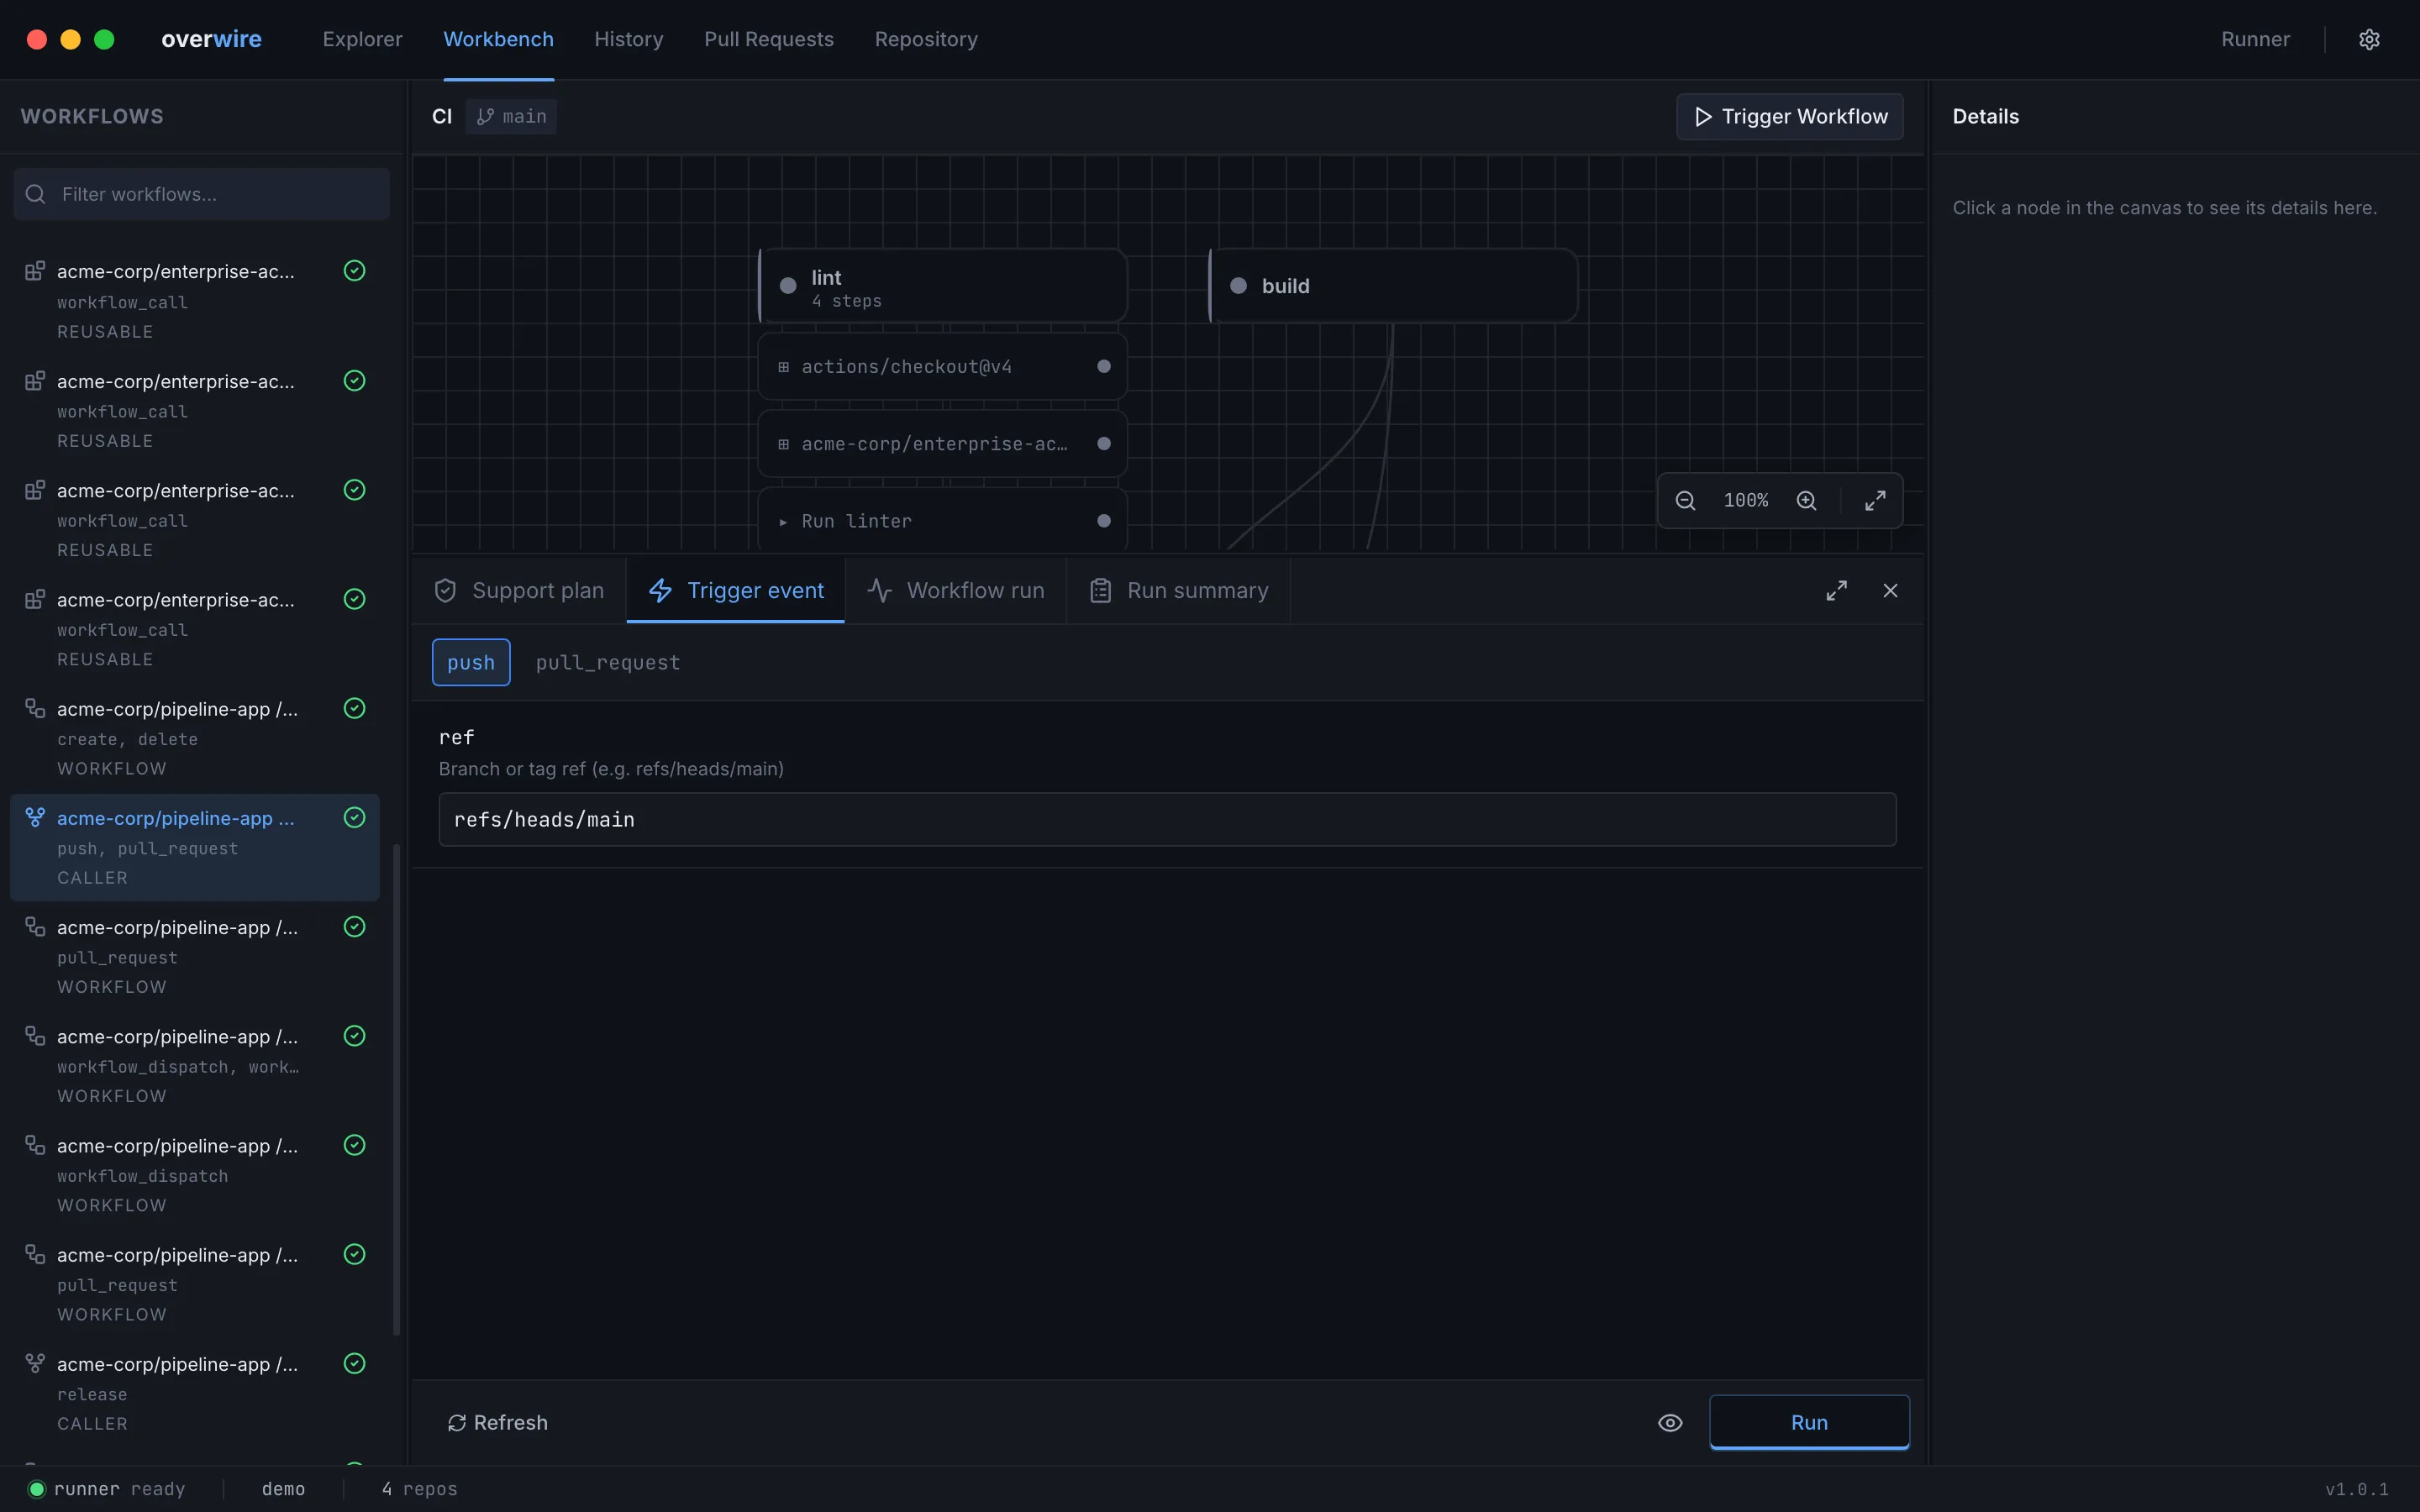Click the search icon in workflow filter
This screenshot has height=1512, width=2420.
[35, 194]
